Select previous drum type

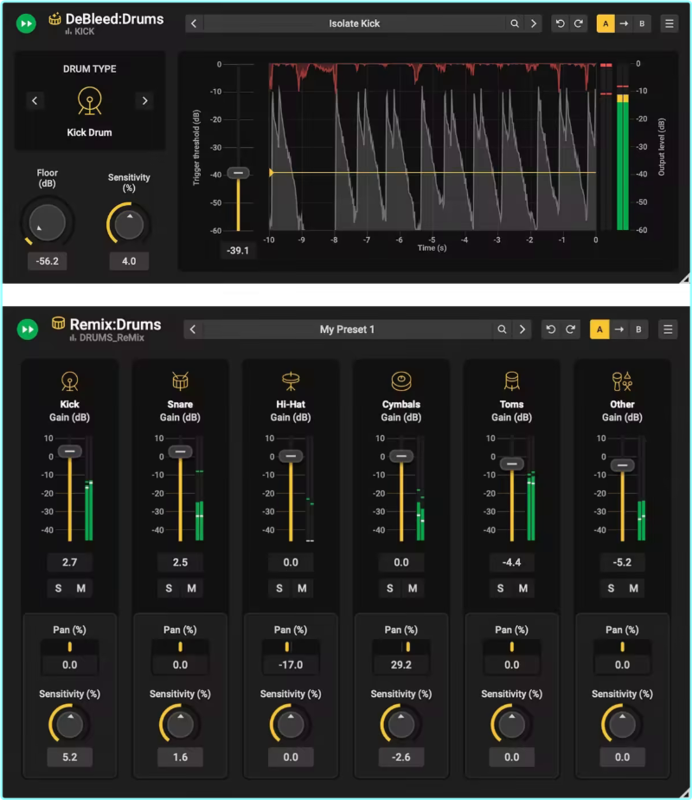[35, 101]
